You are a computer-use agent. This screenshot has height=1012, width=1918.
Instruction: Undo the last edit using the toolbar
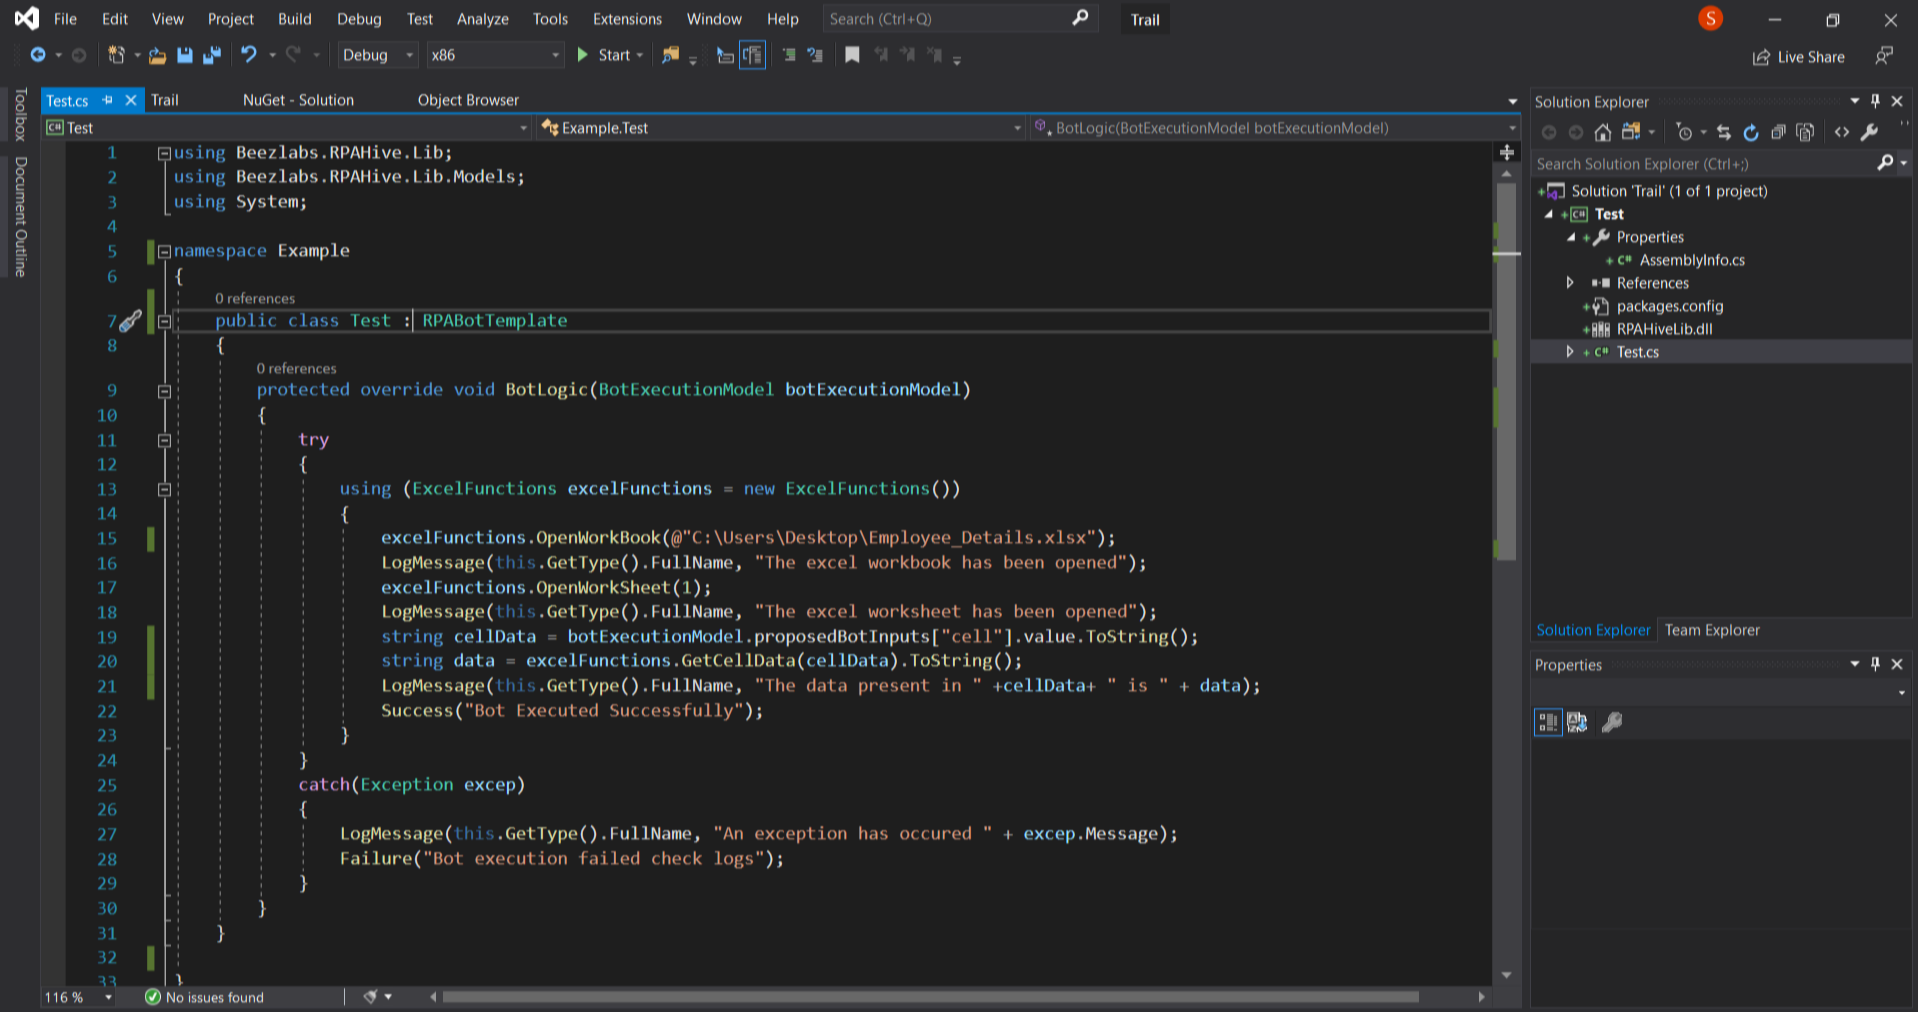click(249, 55)
